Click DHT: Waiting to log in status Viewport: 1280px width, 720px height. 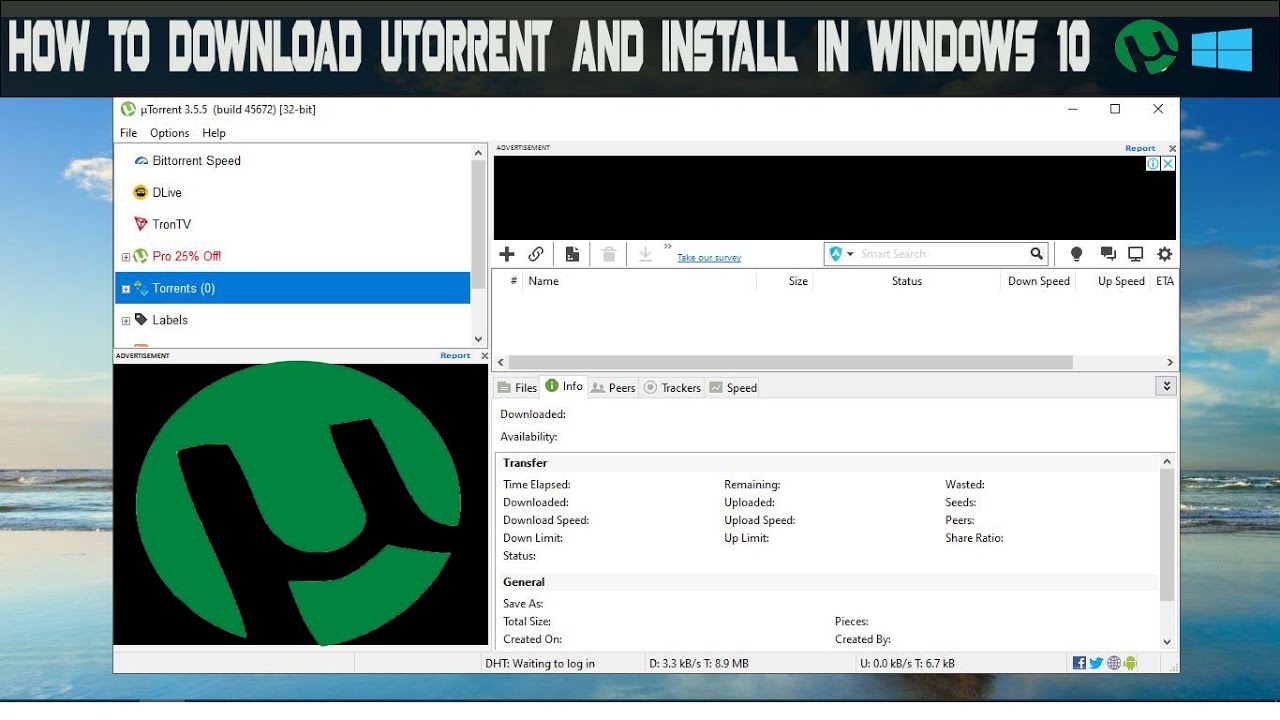point(540,663)
